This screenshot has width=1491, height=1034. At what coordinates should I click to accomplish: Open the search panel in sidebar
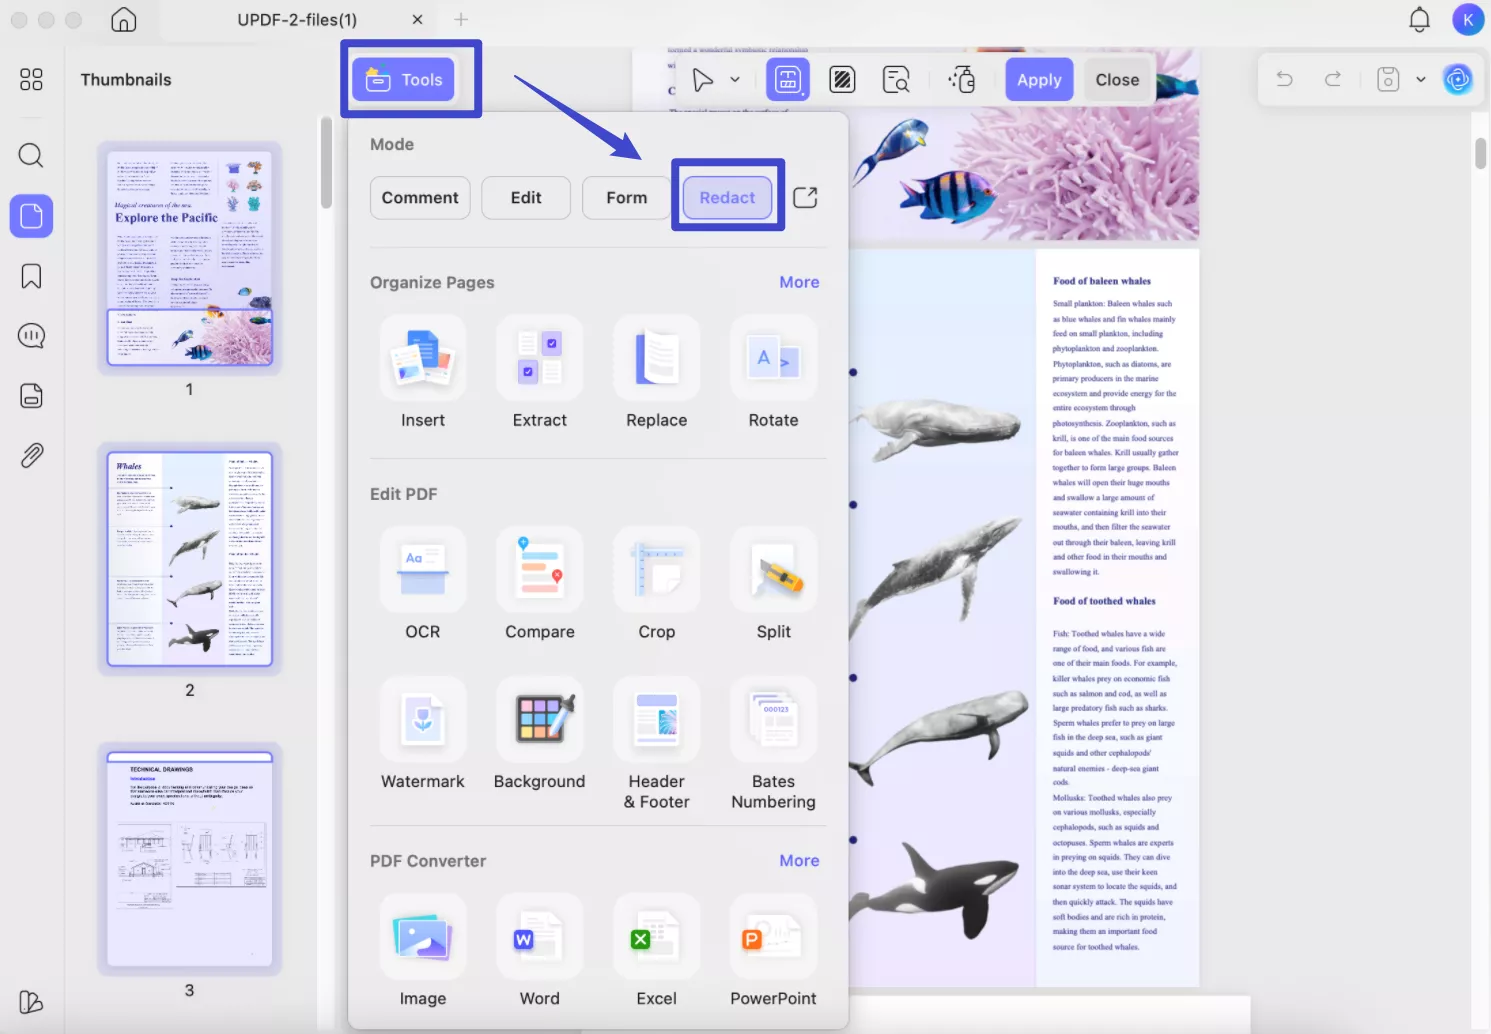[x=31, y=155]
